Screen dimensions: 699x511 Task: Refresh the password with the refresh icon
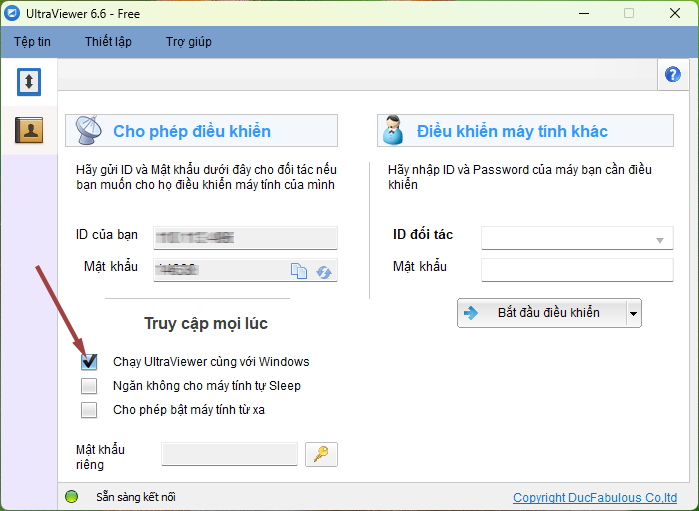pos(324,271)
